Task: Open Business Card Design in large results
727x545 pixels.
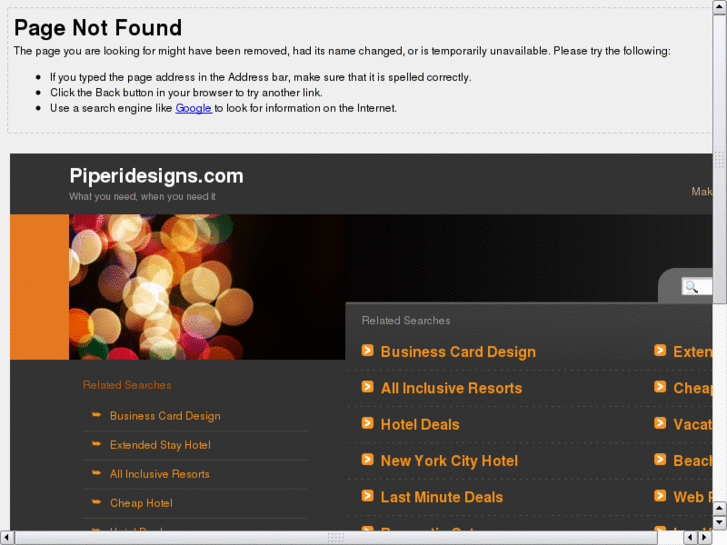Action: (x=458, y=352)
